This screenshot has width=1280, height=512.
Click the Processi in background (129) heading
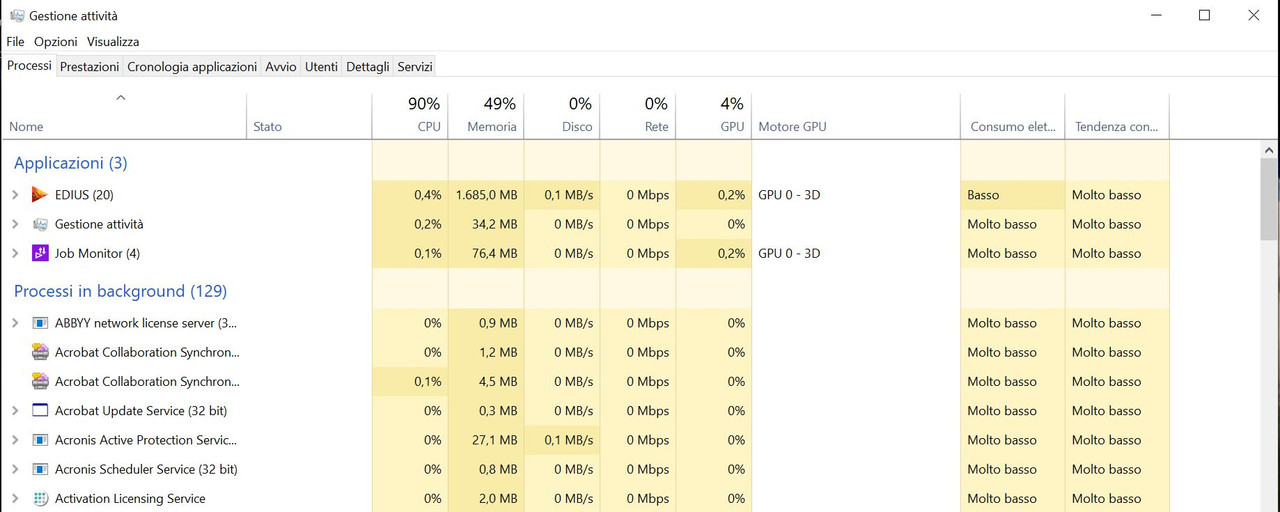point(120,291)
